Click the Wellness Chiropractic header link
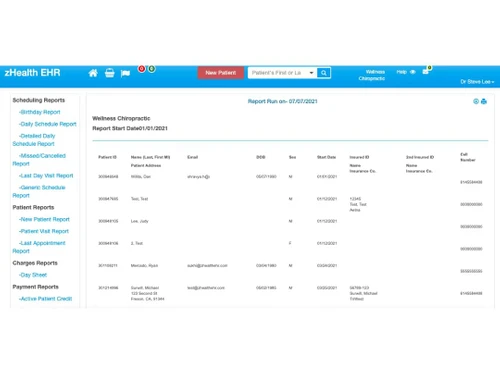The width and height of the screenshot is (500, 375). pos(372,75)
